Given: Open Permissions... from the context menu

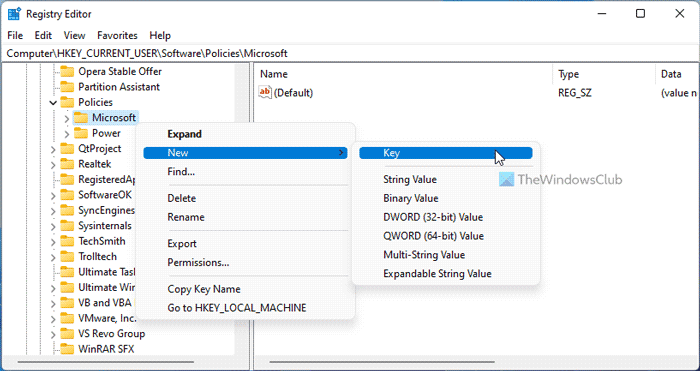Looking at the screenshot, I should pos(245,263).
